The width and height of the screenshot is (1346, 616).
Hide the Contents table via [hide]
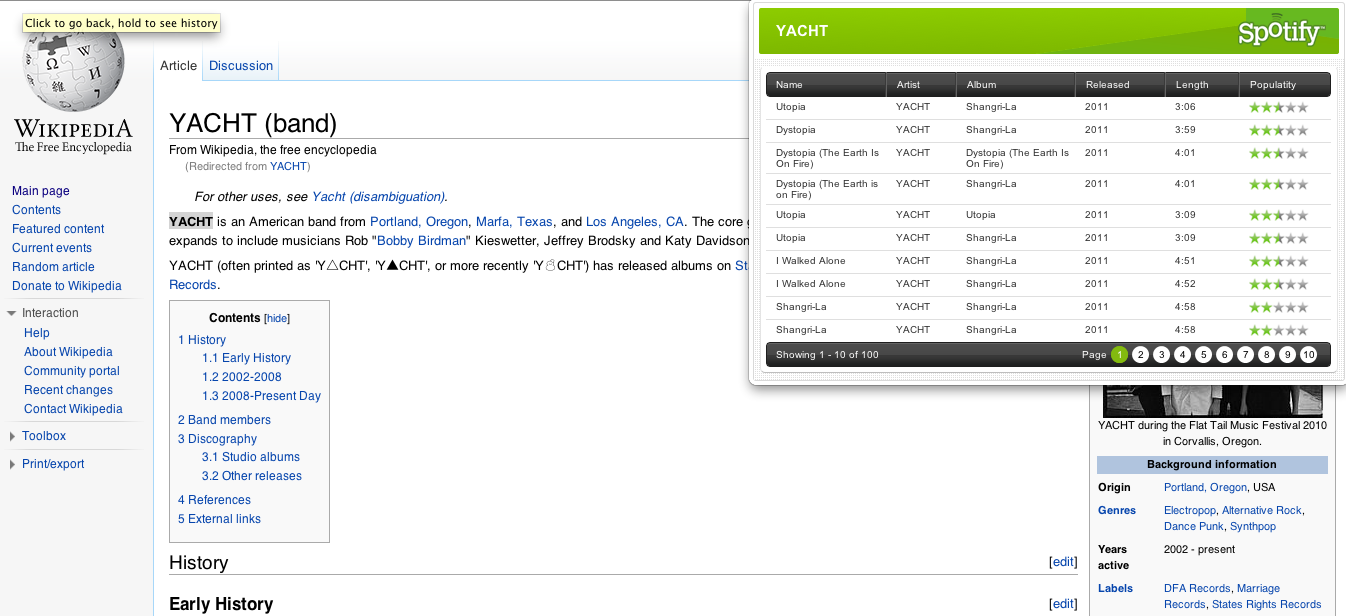[x=277, y=318]
